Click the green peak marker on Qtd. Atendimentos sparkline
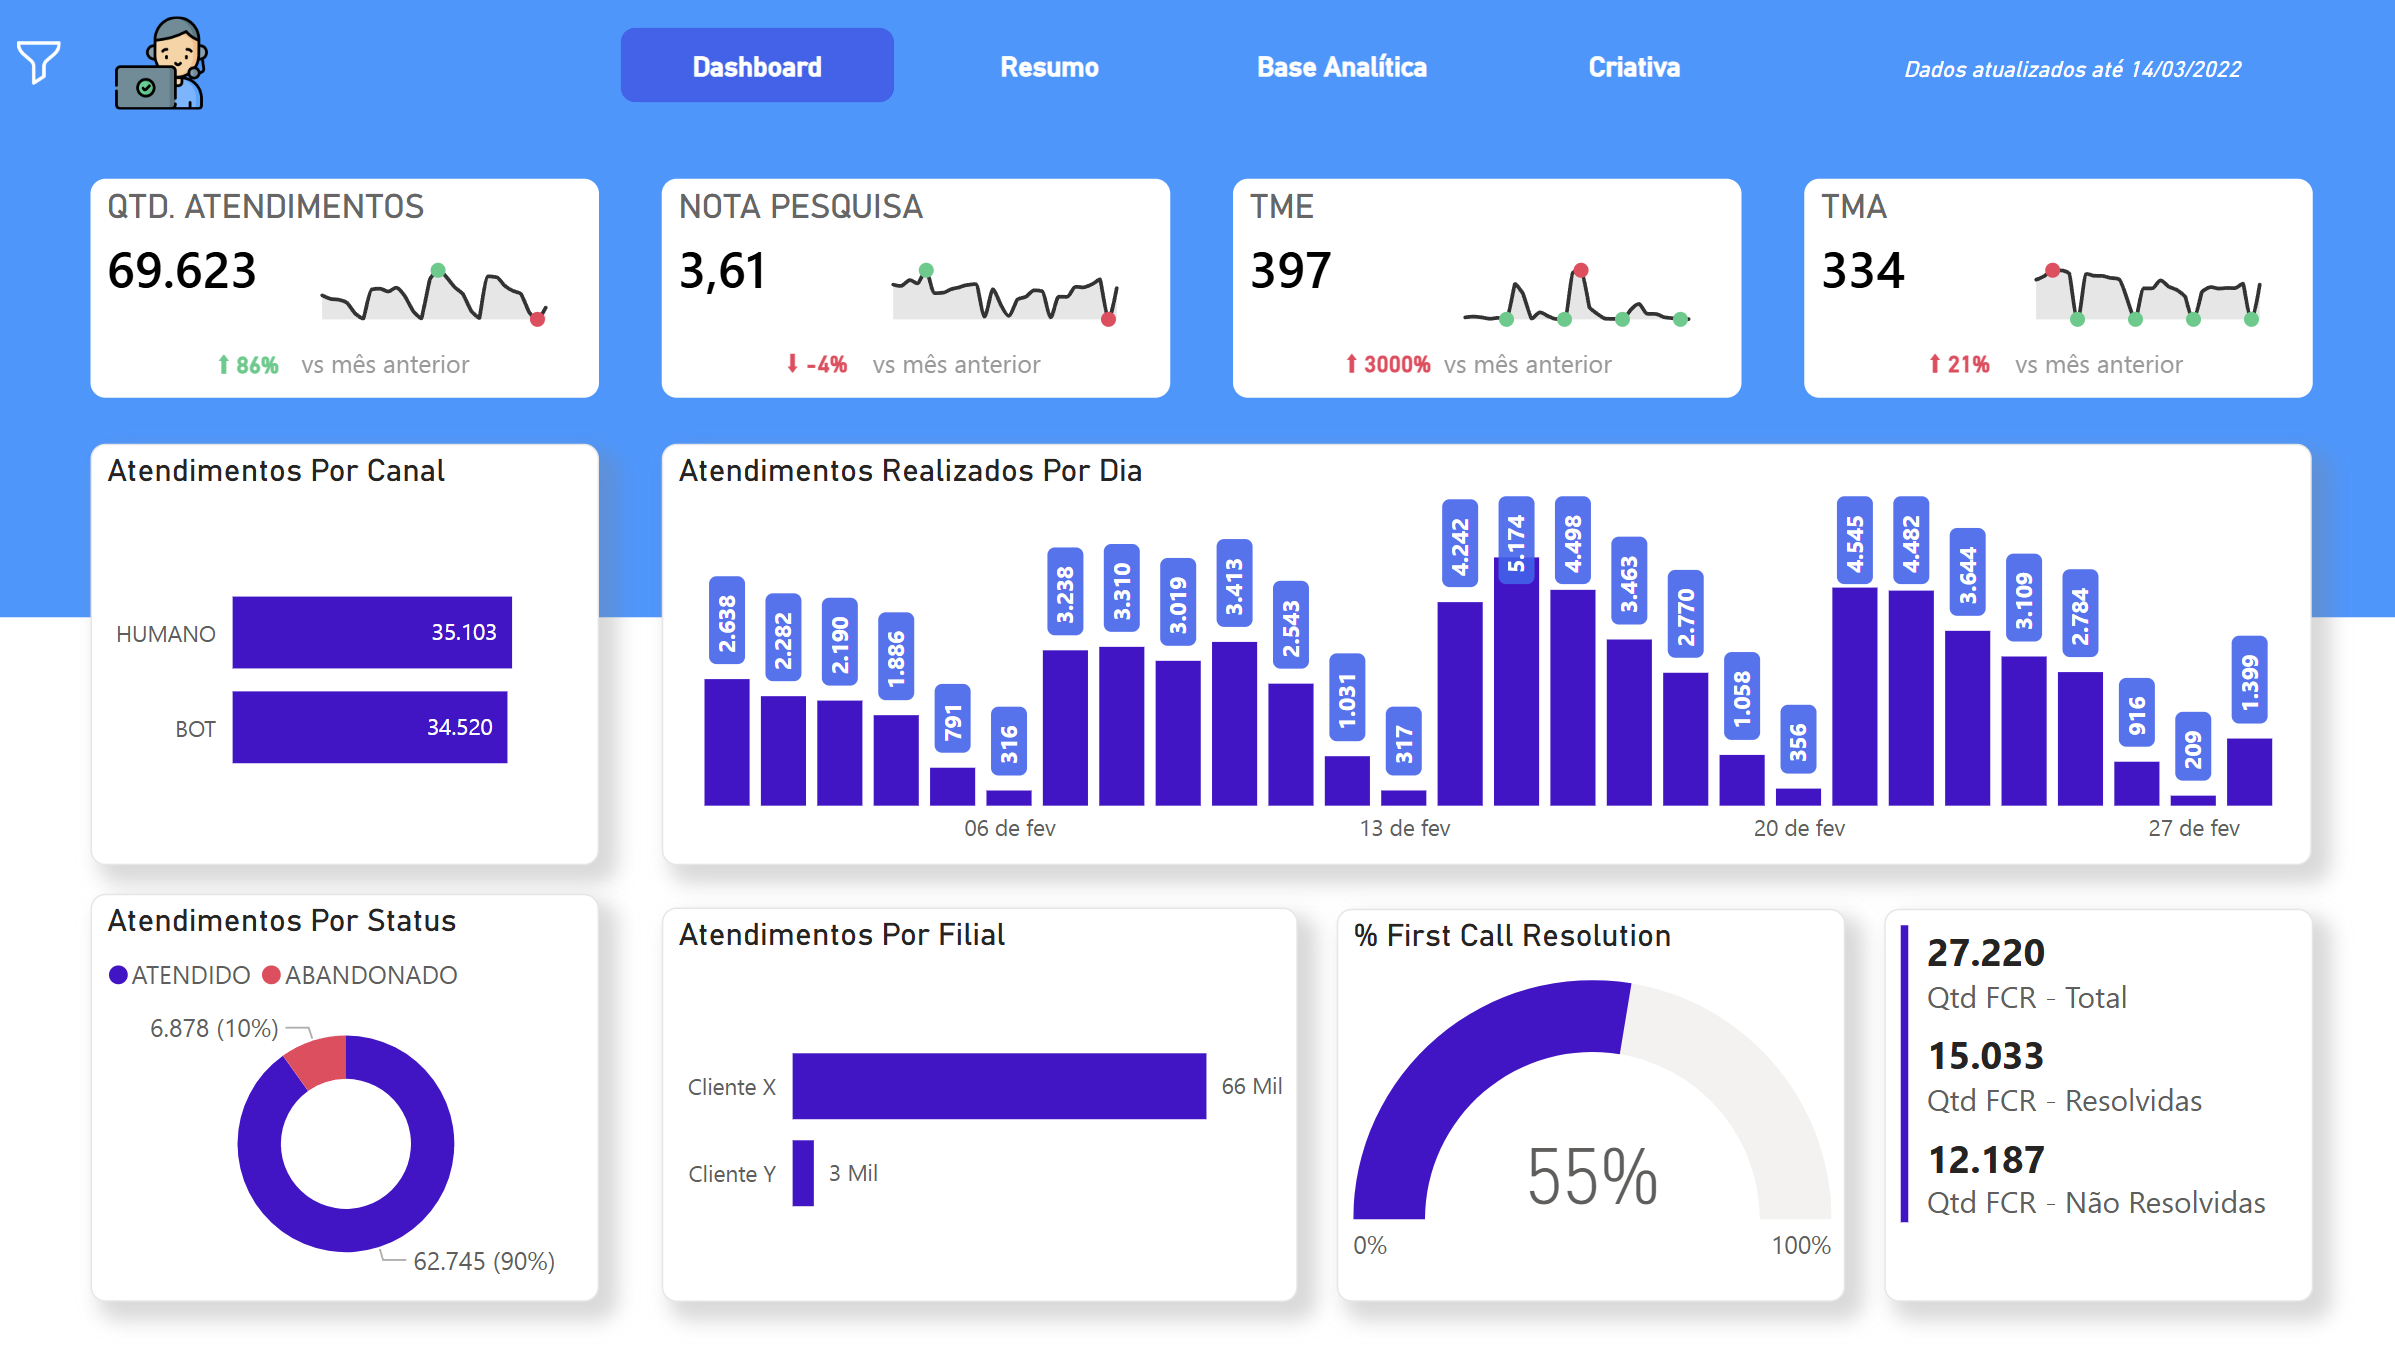This screenshot has width=2395, height=1346. coord(437,270)
